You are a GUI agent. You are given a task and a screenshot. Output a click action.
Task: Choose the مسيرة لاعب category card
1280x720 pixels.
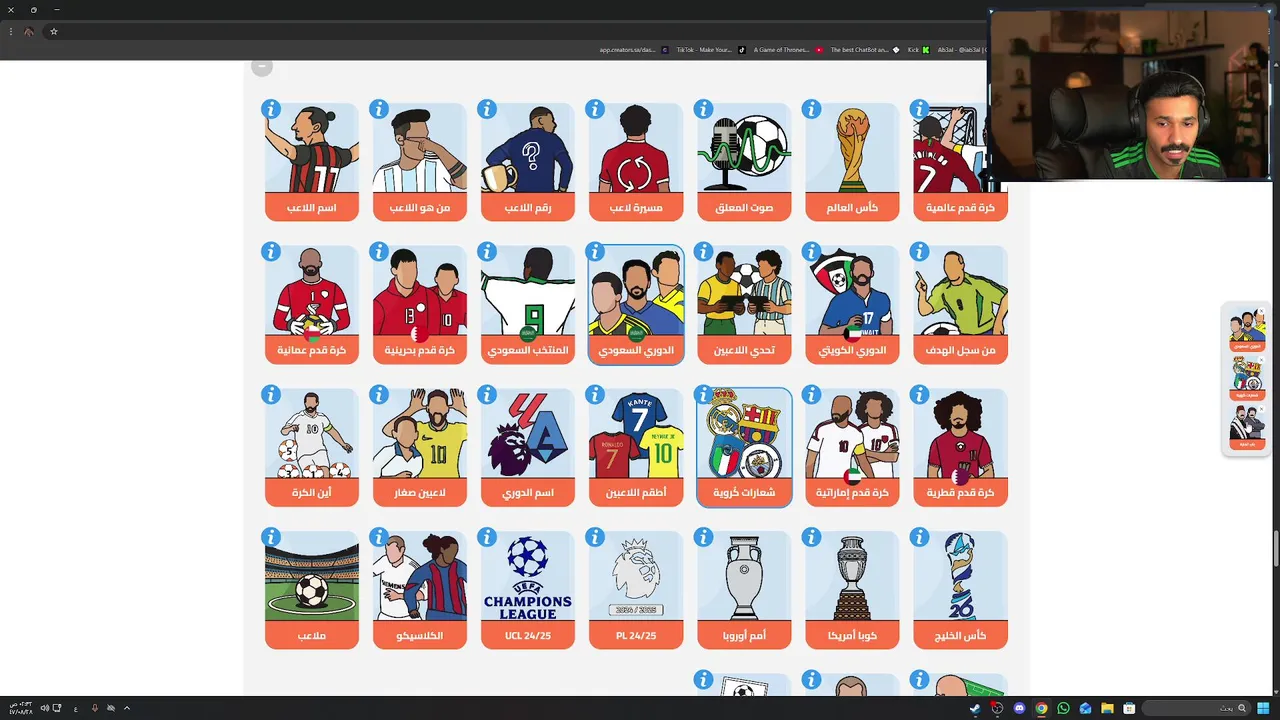pos(636,162)
